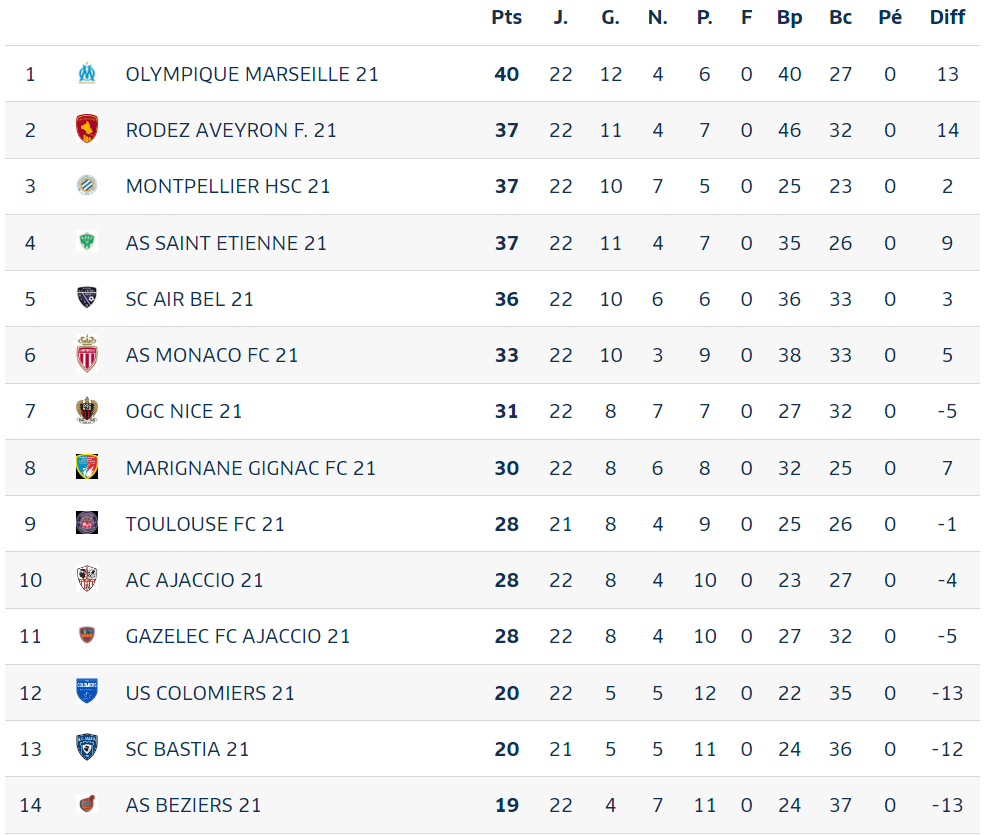This screenshot has width=987, height=835.
Task: Click the Marignane Gignac FC logo
Action: [x=87, y=467]
